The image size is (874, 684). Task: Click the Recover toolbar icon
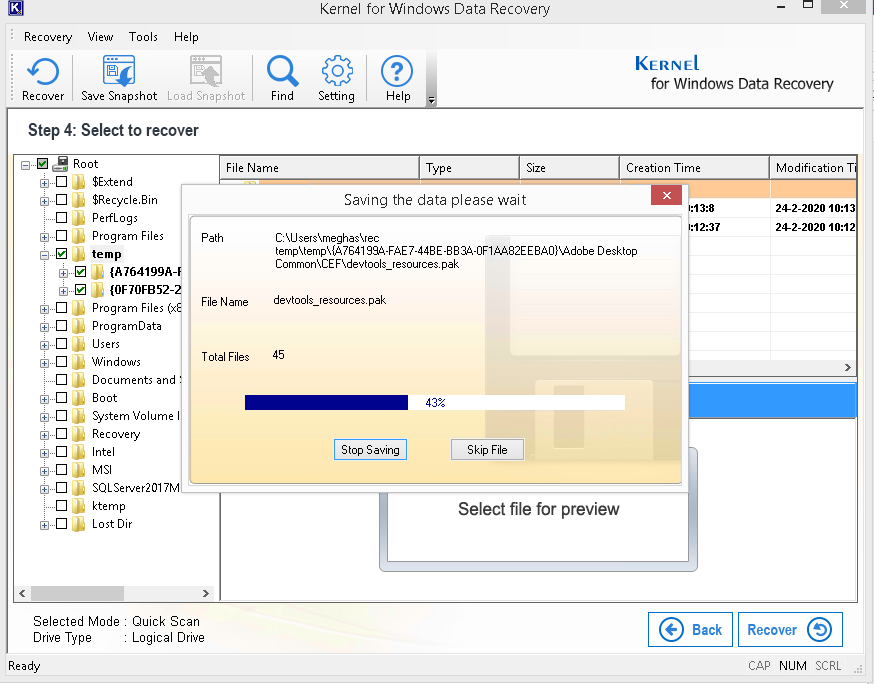43,72
